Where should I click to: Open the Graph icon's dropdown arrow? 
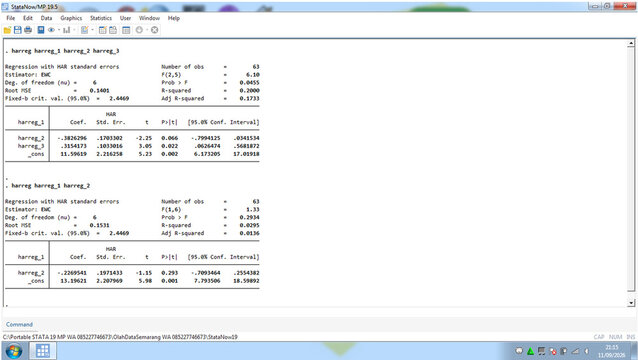[x=74, y=30]
